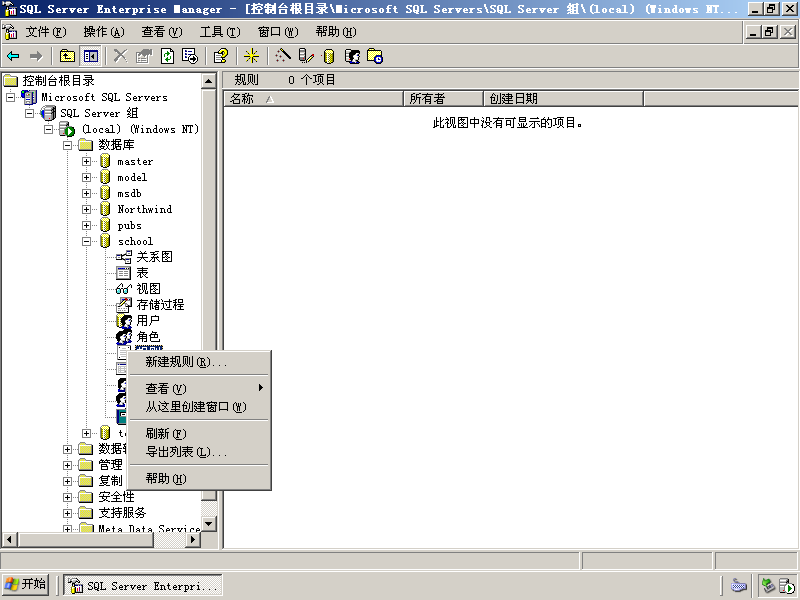Sort by the 创建日期 column header
The width and height of the screenshot is (800, 600).
coord(563,99)
